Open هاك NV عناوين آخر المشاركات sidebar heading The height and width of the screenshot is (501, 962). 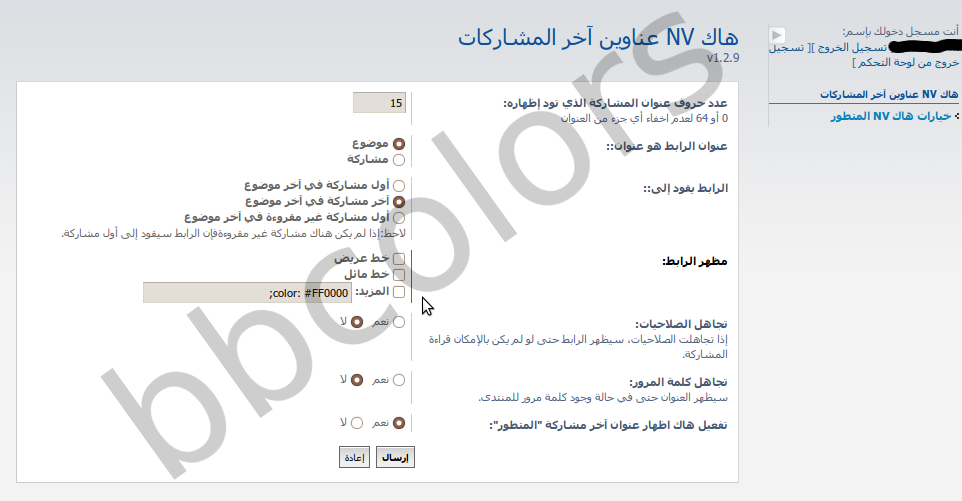866,94
